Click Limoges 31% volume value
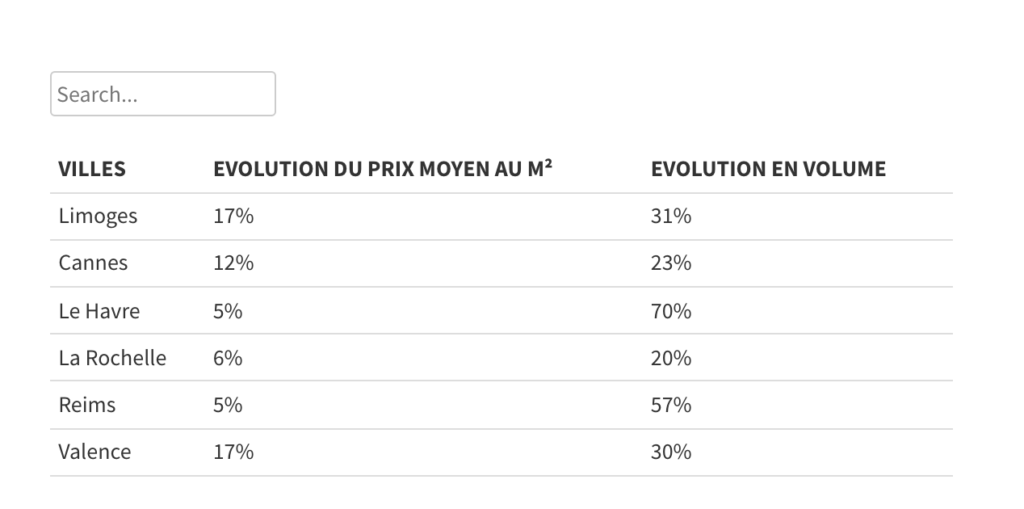The width and height of the screenshot is (1024, 509). (x=671, y=216)
